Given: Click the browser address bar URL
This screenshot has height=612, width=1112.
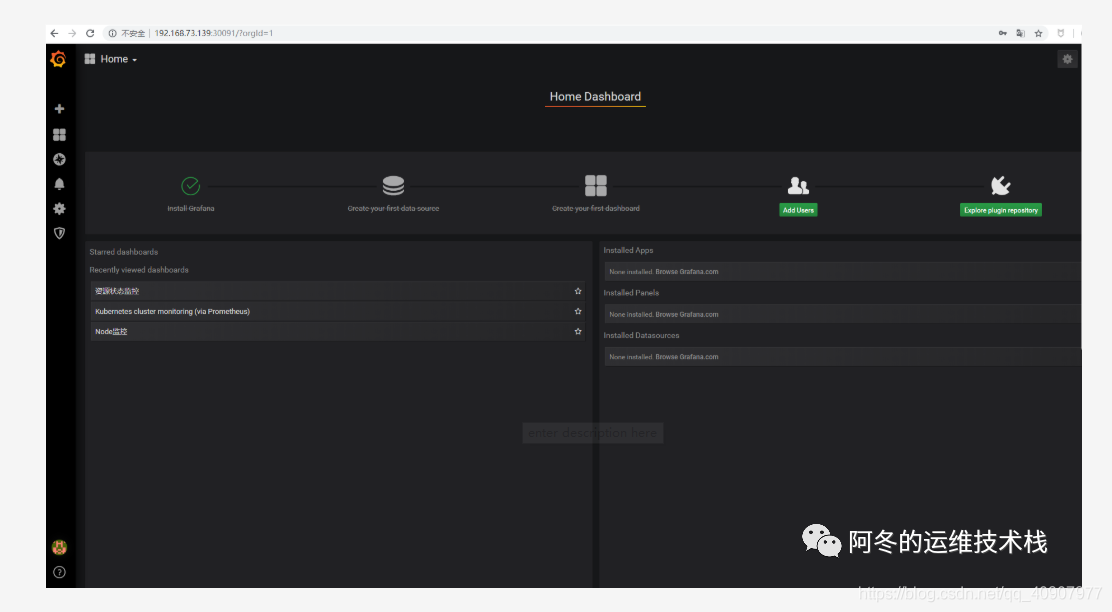Looking at the screenshot, I should (213, 33).
